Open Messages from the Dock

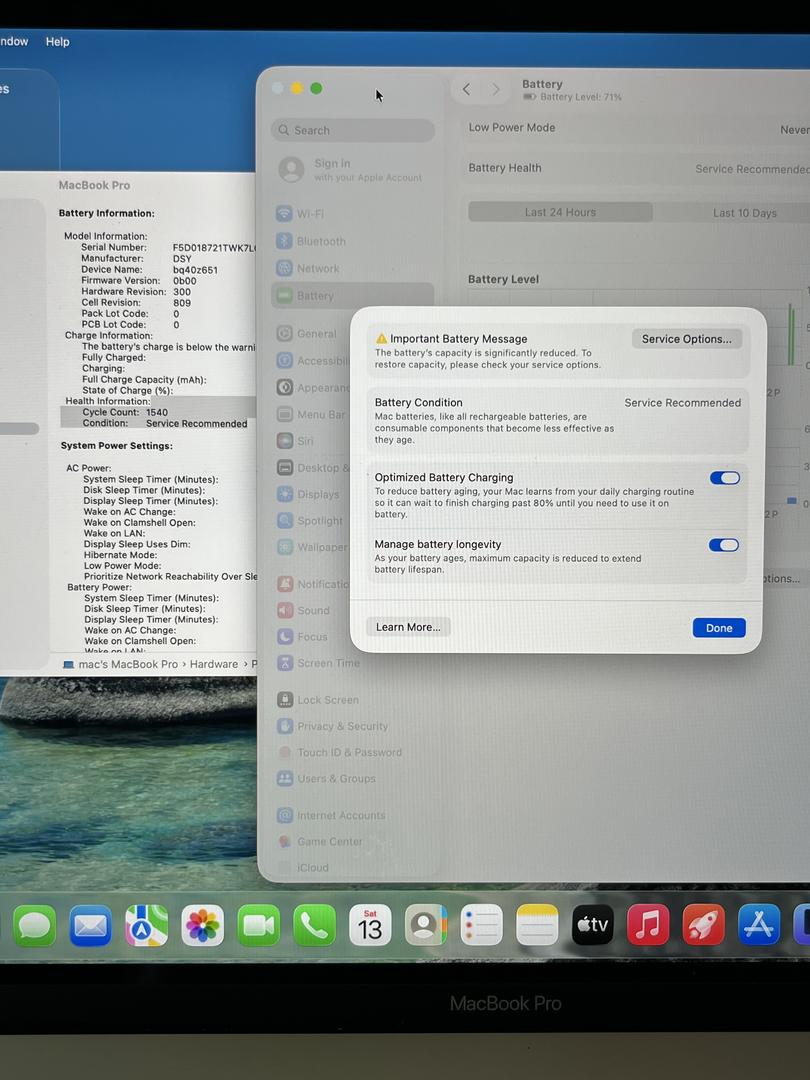coord(34,925)
